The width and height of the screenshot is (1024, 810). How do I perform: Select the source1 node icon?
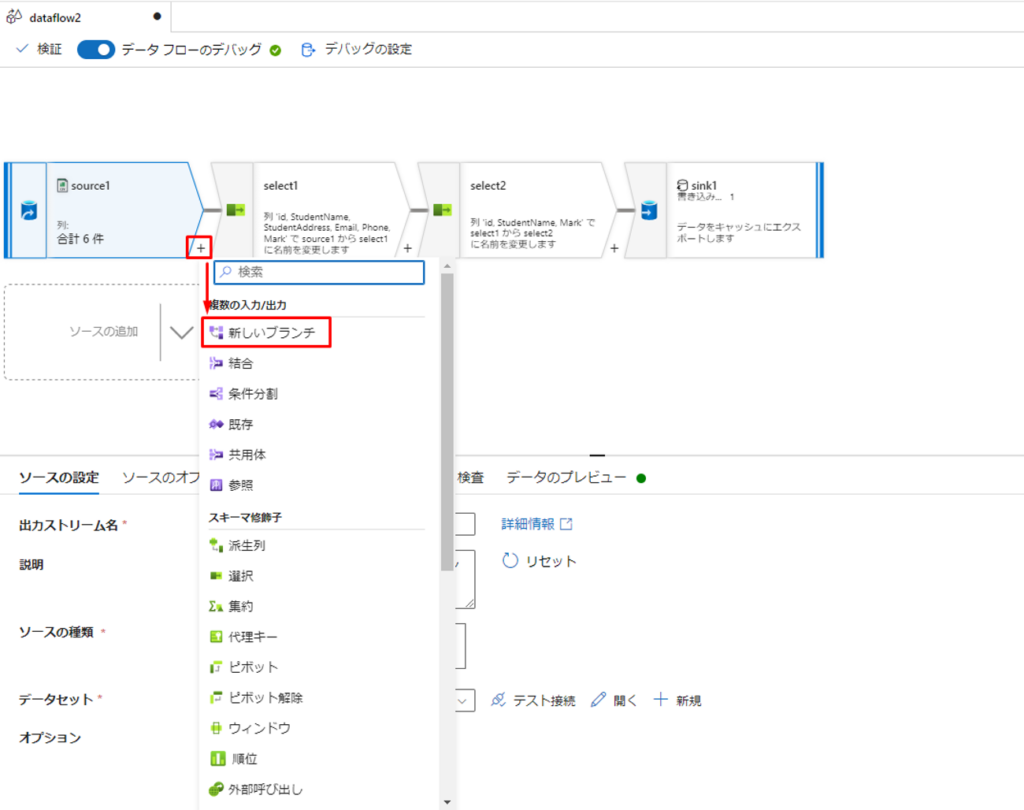coord(29,211)
